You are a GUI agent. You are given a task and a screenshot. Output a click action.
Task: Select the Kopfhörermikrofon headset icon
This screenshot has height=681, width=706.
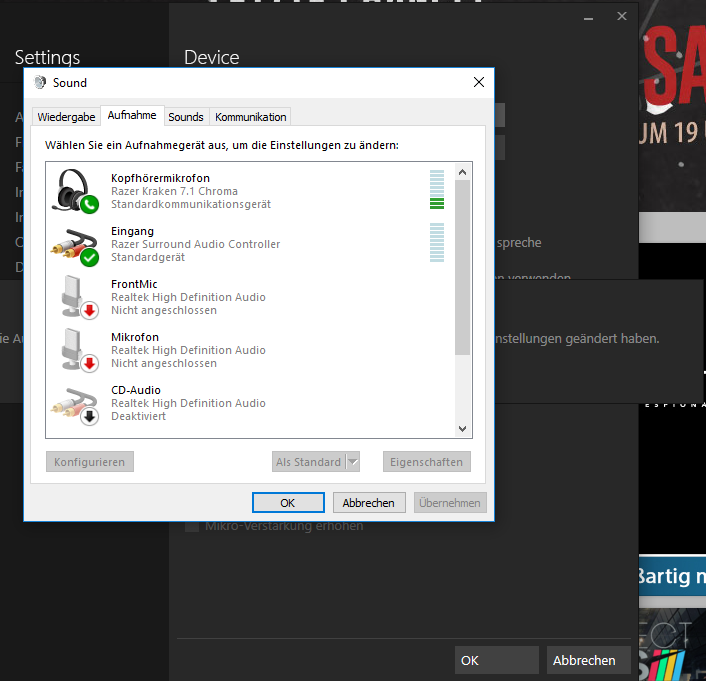pyautogui.click(x=75, y=191)
